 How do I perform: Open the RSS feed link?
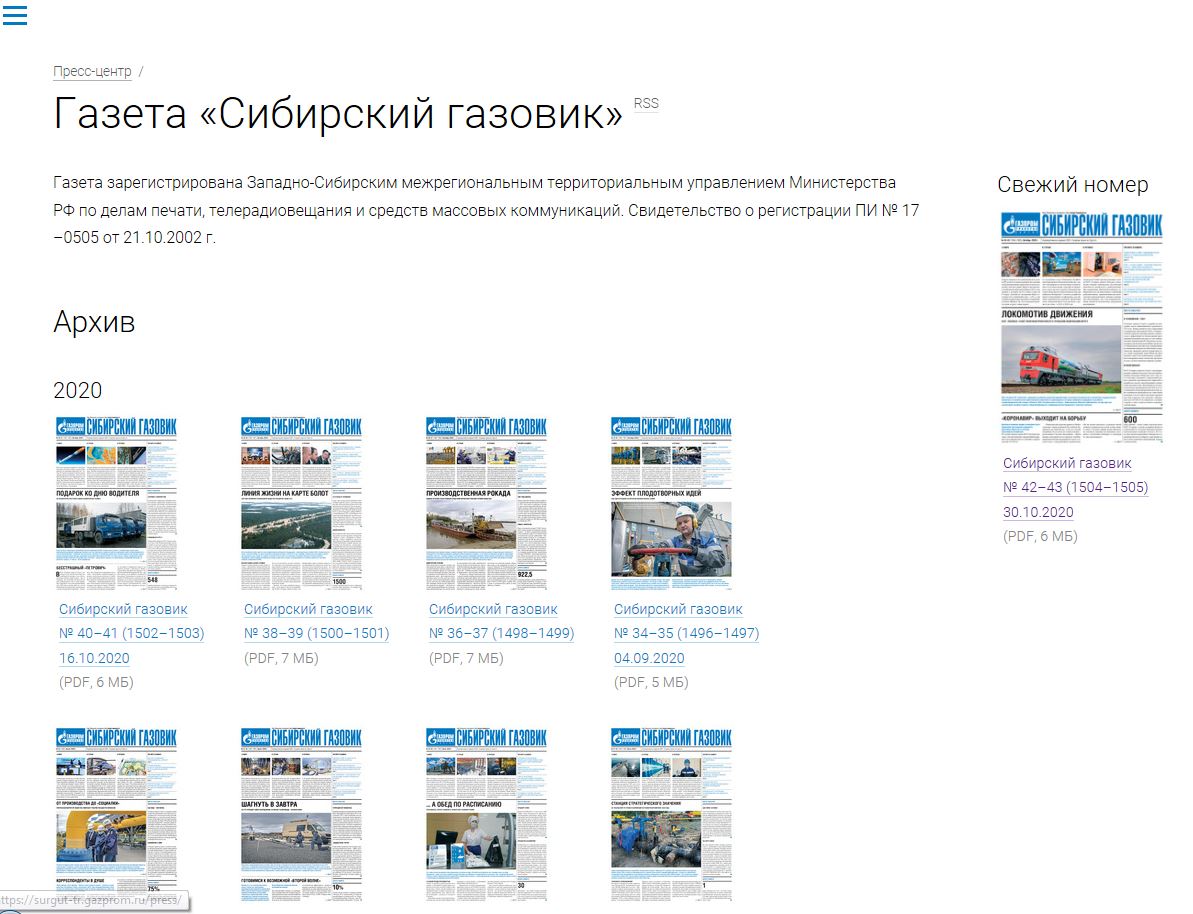[x=646, y=103]
